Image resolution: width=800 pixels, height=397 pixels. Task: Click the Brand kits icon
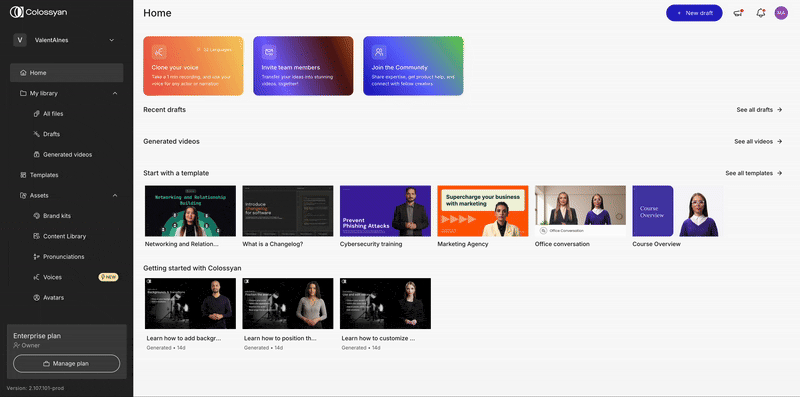click(36, 216)
